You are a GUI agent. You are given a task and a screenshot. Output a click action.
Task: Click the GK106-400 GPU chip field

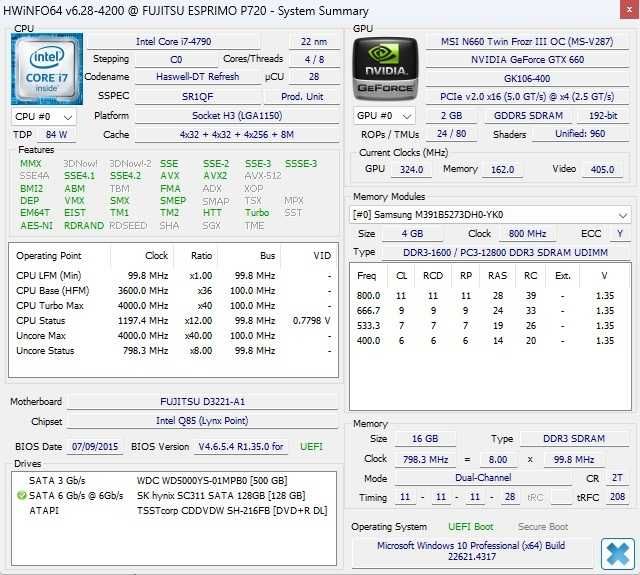[527, 78]
